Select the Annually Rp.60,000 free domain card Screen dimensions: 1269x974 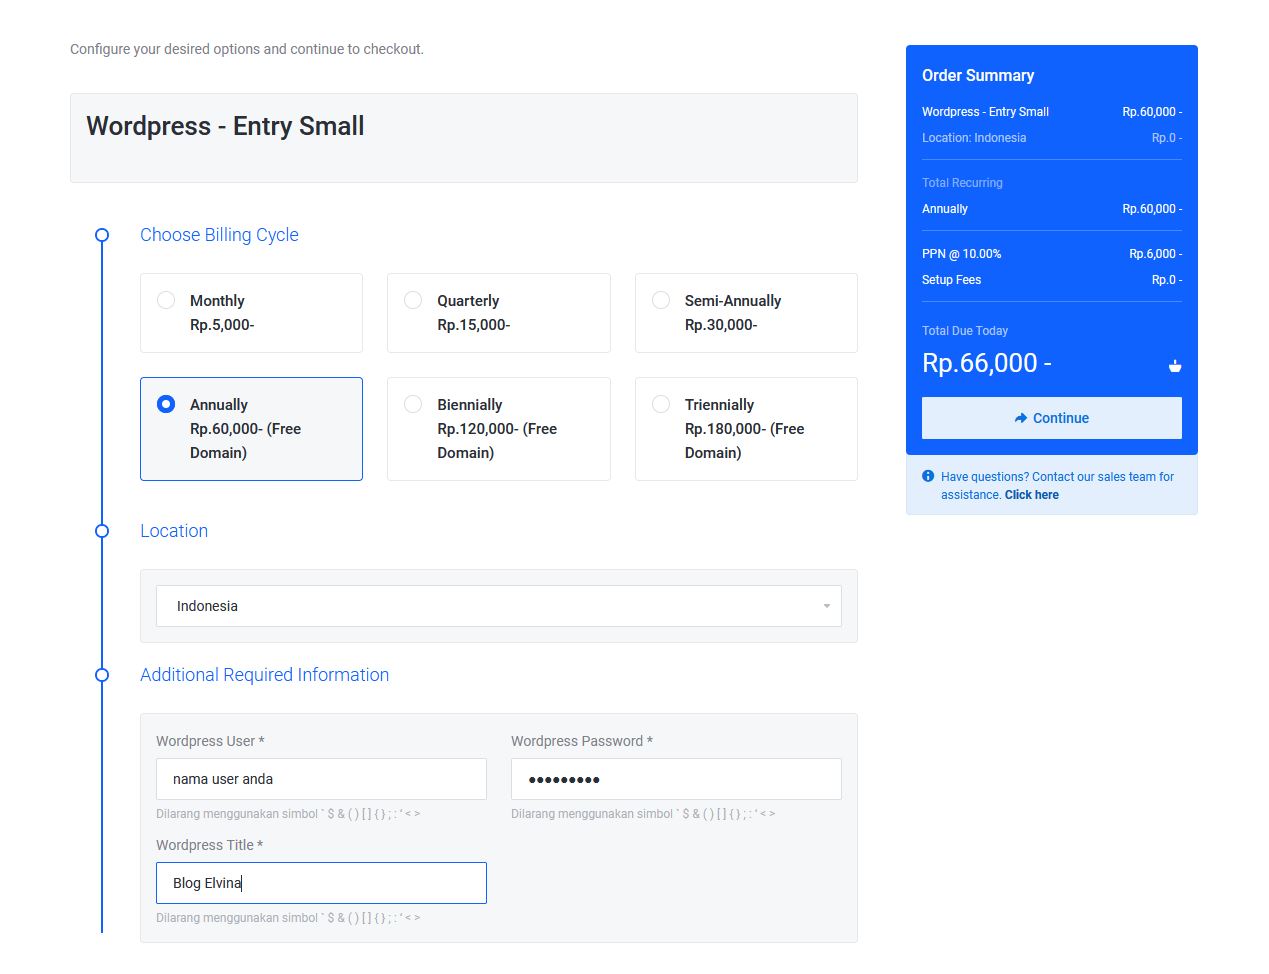coord(251,429)
